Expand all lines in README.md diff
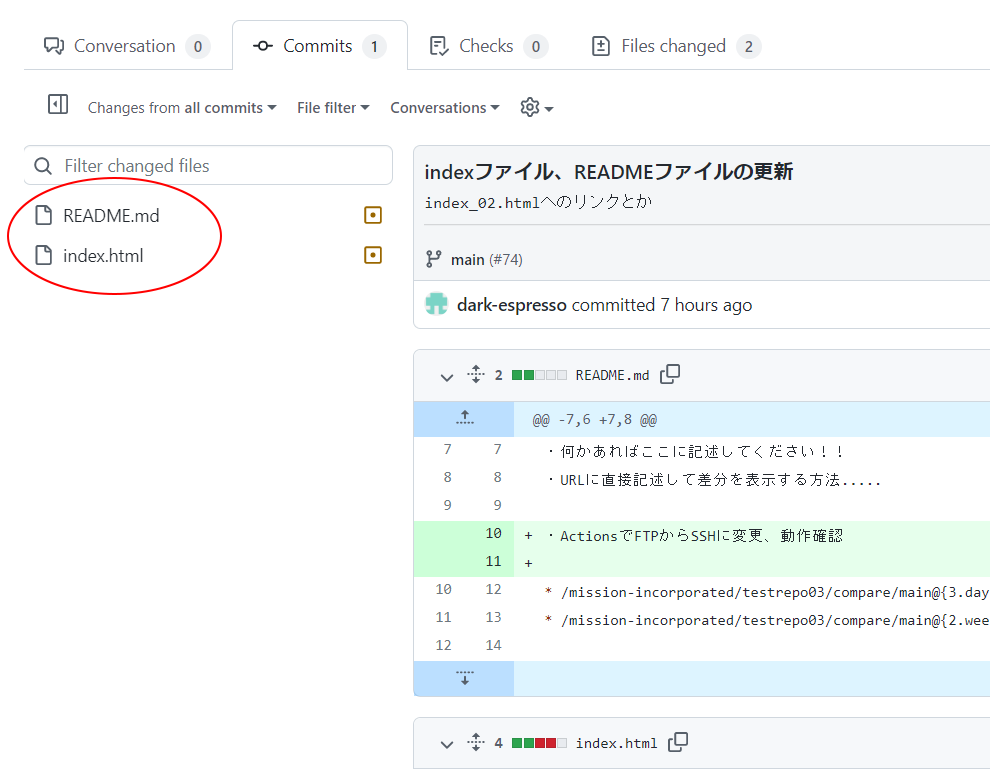Viewport: 990px width, 769px height. [x=475, y=375]
